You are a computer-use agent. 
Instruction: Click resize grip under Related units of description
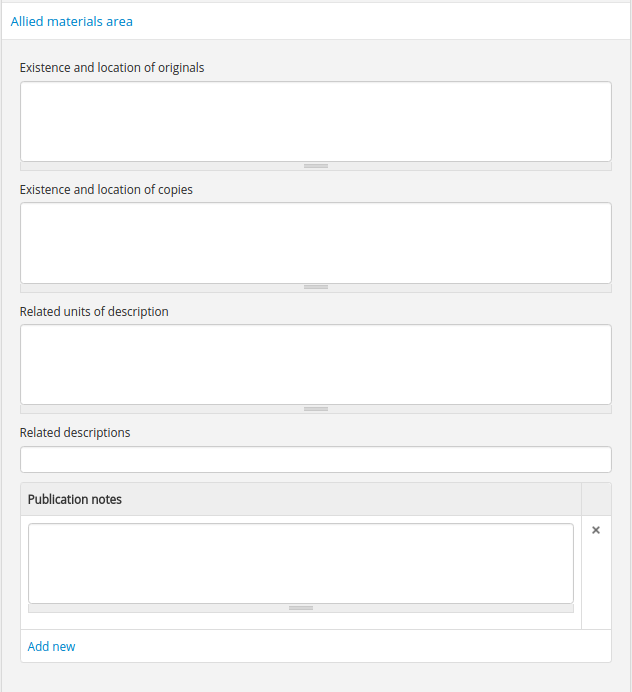pyautogui.click(x=316, y=409)
